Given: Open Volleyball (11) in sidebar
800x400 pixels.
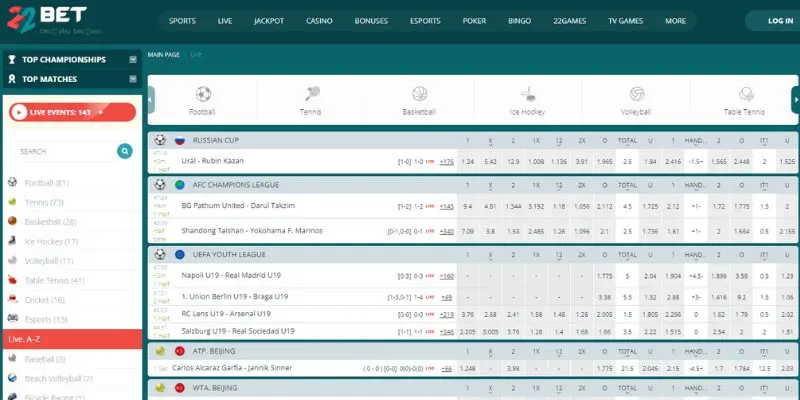Looking at the screenshot, I should [48, 261].
